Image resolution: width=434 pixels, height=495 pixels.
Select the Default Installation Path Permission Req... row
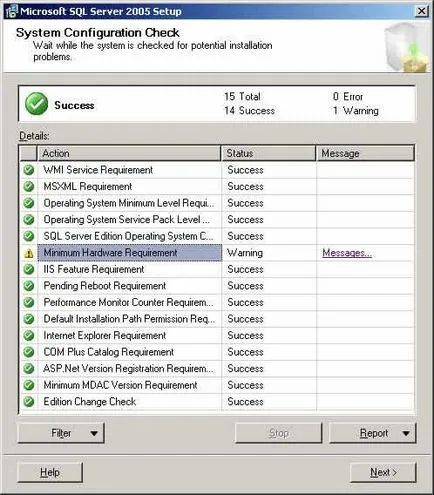217,319
